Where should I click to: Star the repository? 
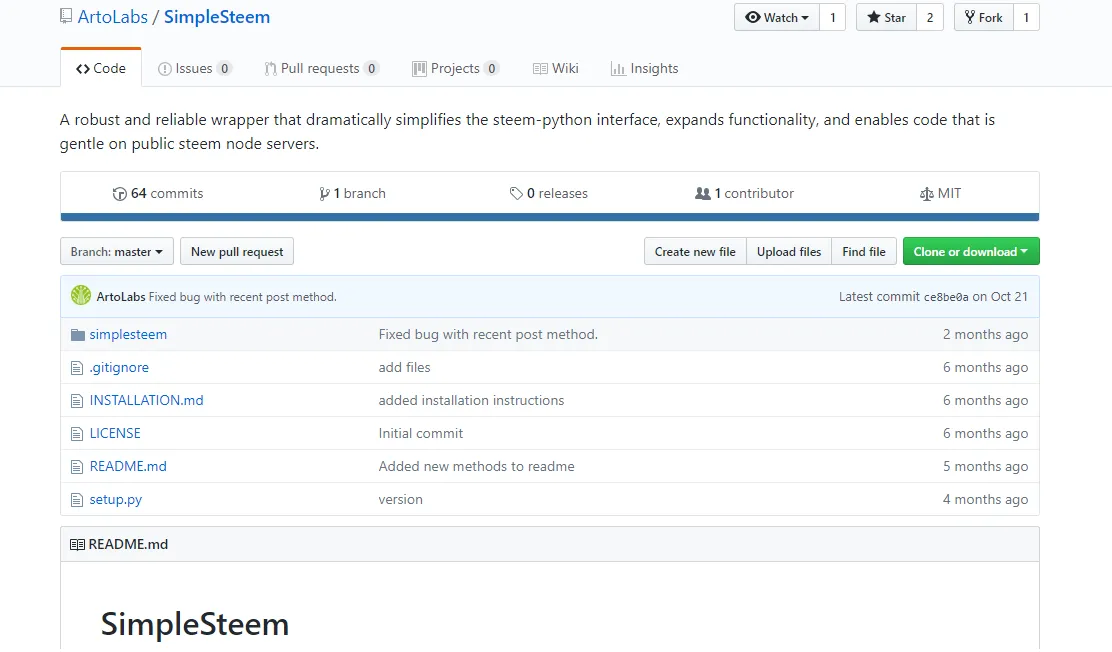(x=886, y=18)
